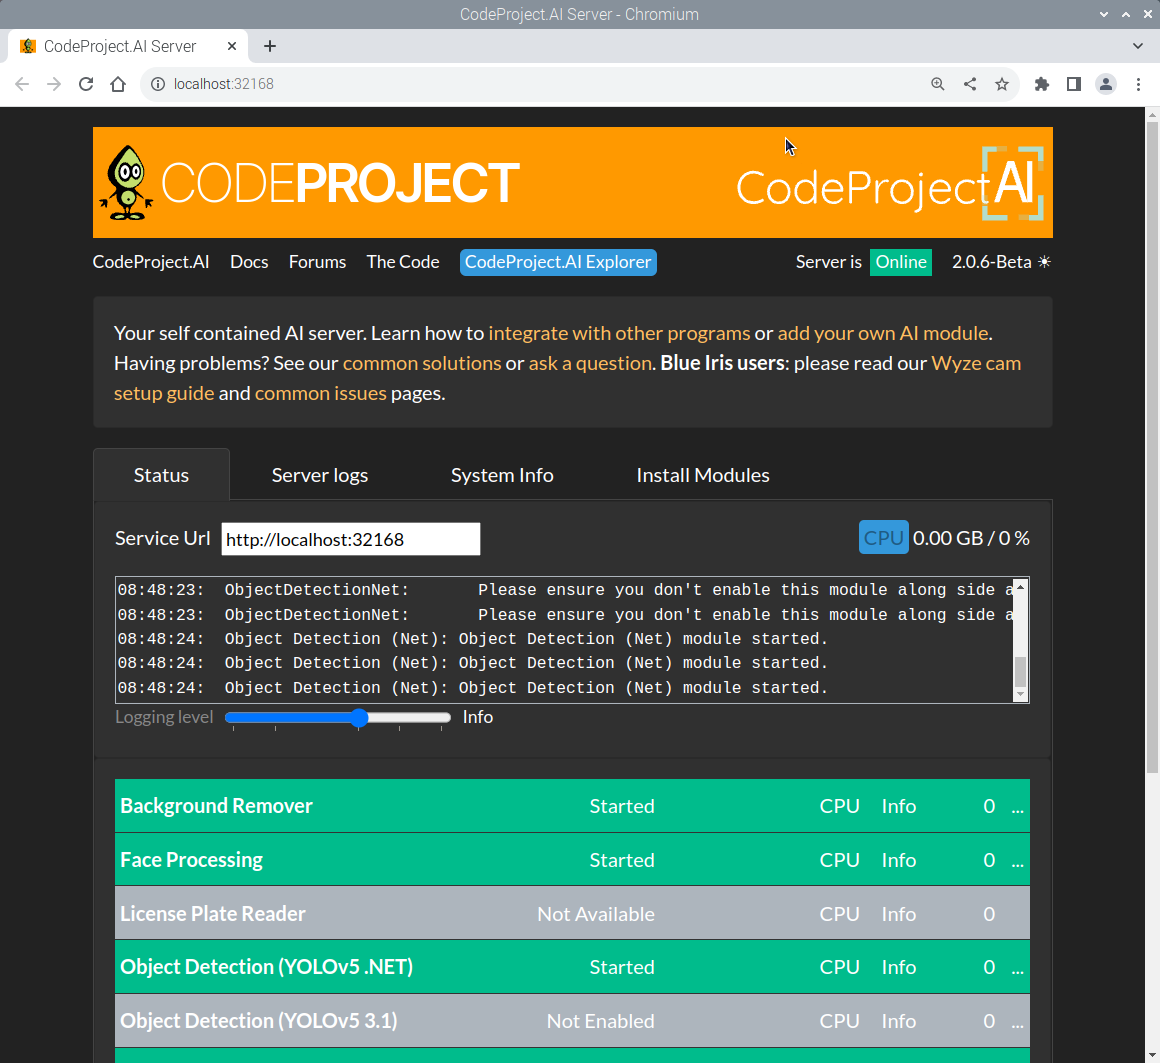The height and width of the screenshot is (1063, 1160).
Task: Open Info for Face Processing
Action: click(x=899, y=860)
